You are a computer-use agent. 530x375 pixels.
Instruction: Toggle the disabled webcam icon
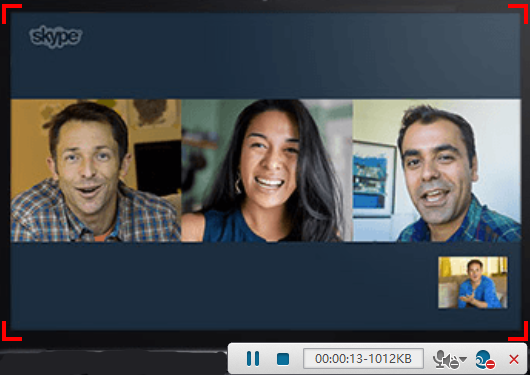tap(485, 359)
